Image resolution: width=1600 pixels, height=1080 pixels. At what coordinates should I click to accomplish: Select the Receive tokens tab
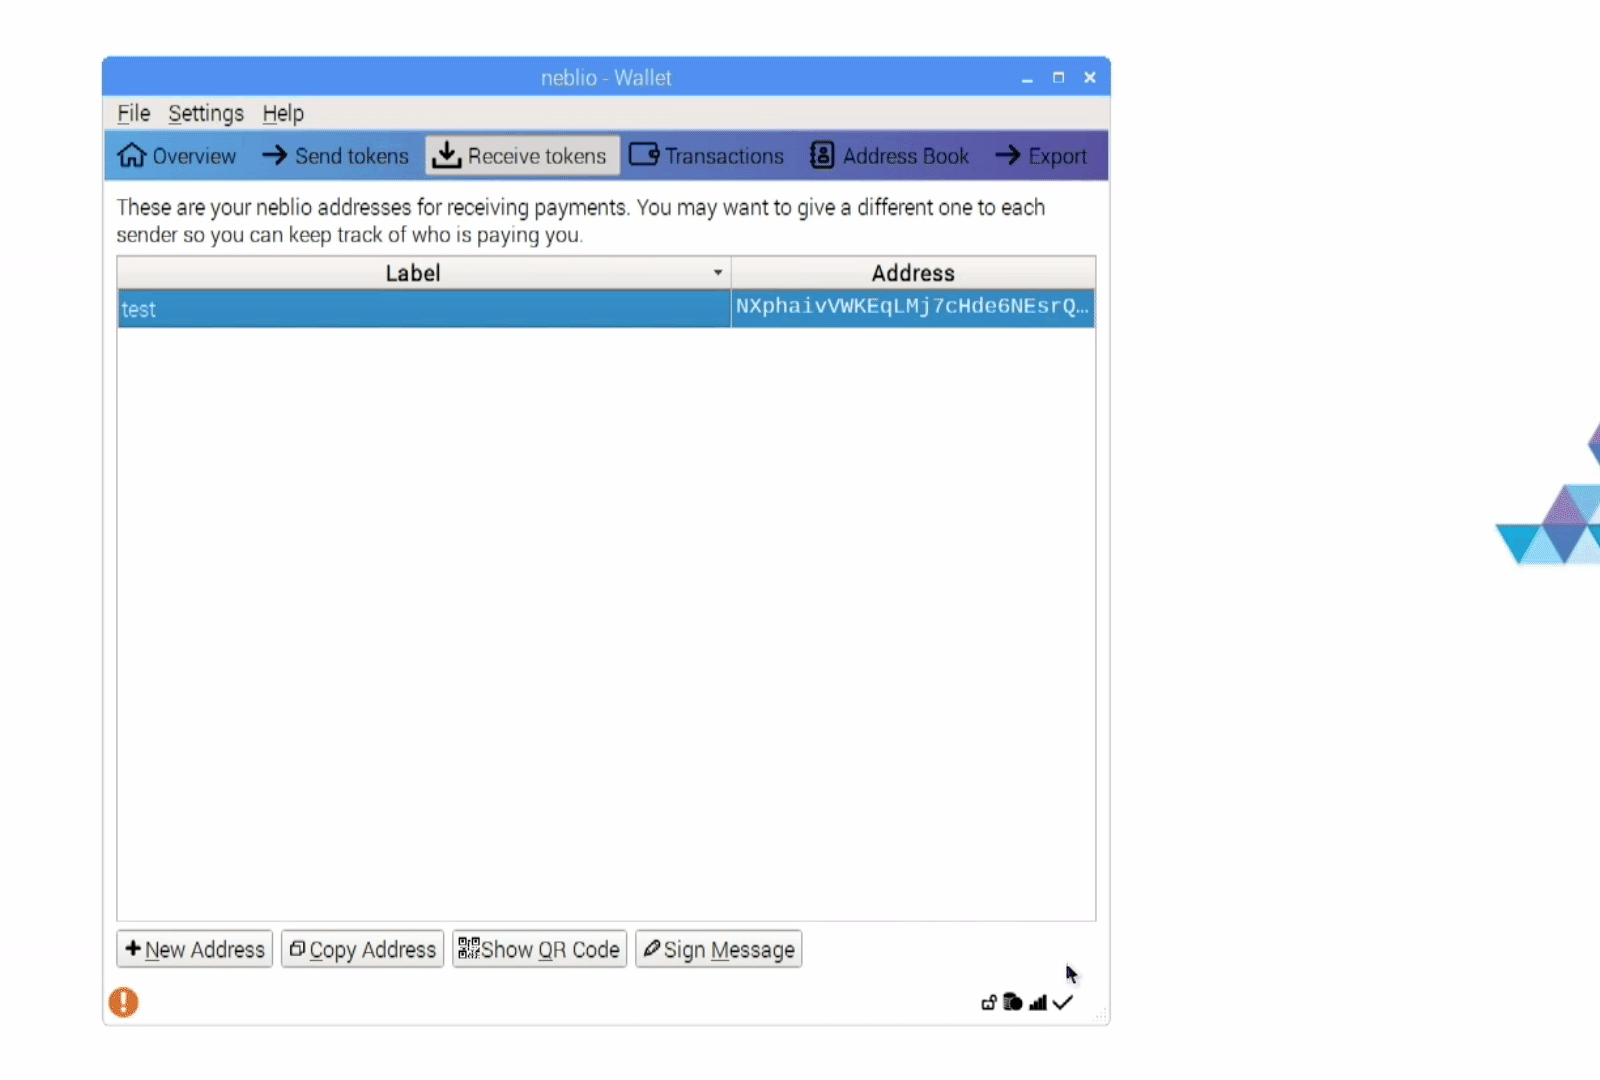[522, 156]
